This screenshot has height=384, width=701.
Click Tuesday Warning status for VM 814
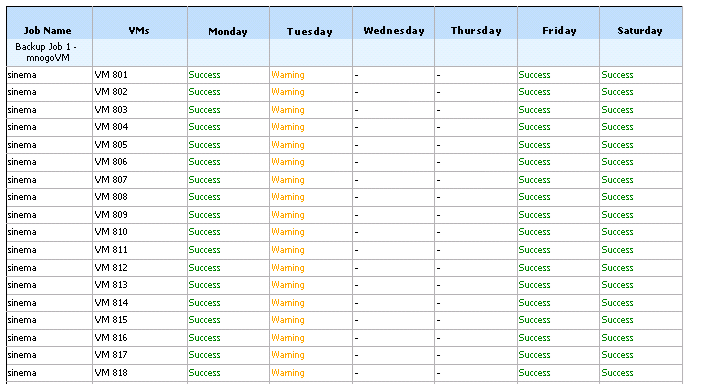click(287, 303)
